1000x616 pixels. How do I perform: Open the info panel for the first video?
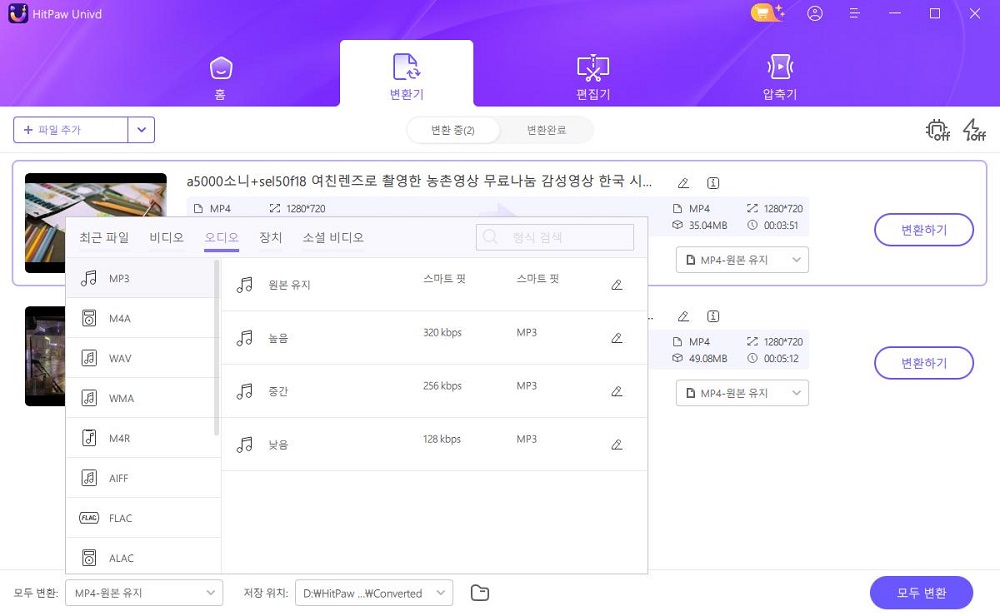tap(712, 183)
